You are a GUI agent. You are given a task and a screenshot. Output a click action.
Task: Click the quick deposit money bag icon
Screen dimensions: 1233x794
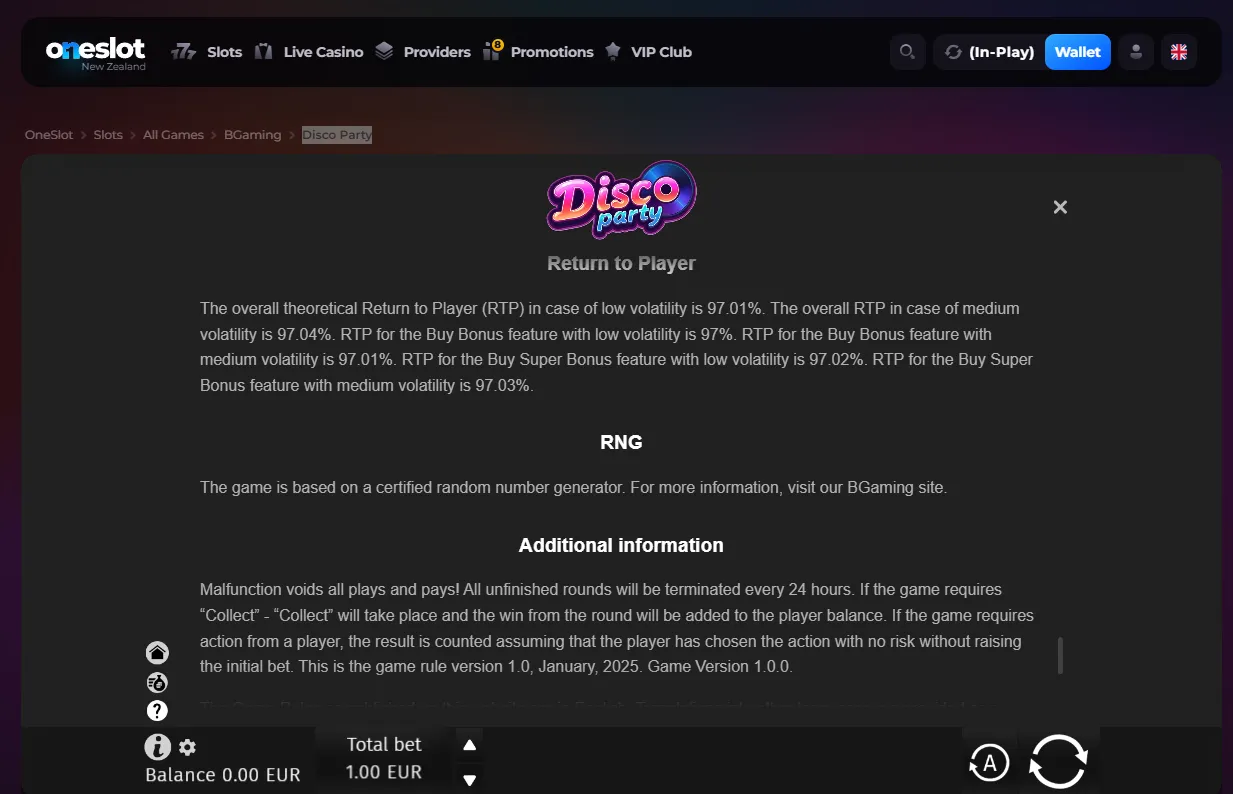coord(157,683)
